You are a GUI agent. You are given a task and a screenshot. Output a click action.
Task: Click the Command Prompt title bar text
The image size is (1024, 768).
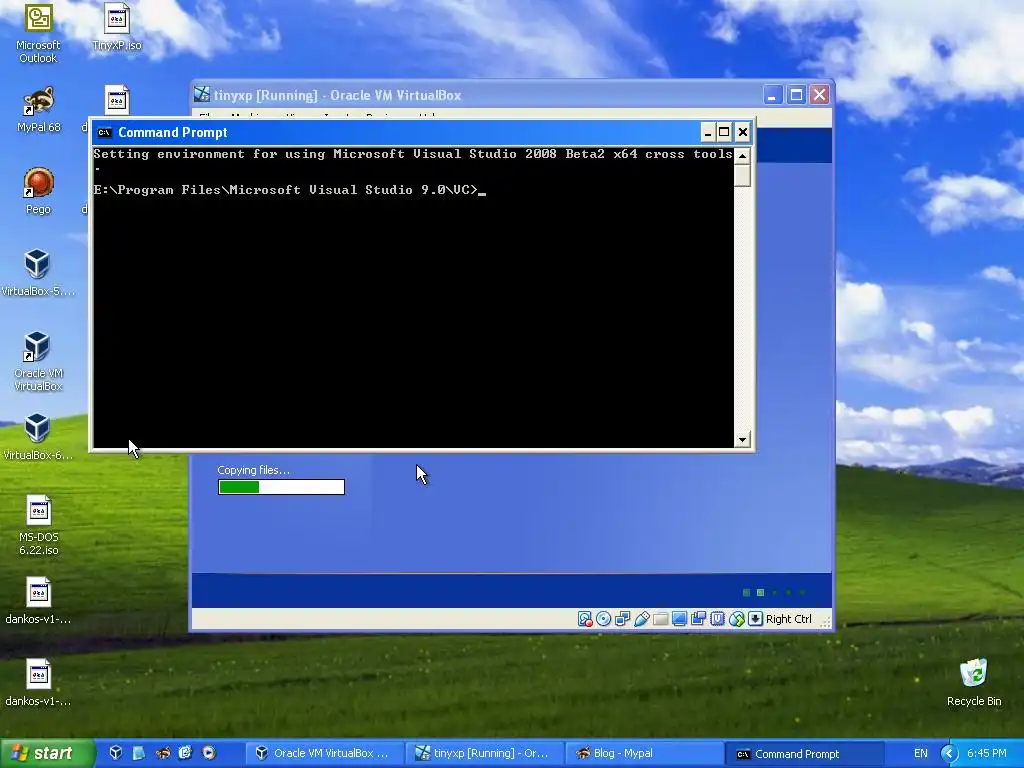(x=172, y=133)
